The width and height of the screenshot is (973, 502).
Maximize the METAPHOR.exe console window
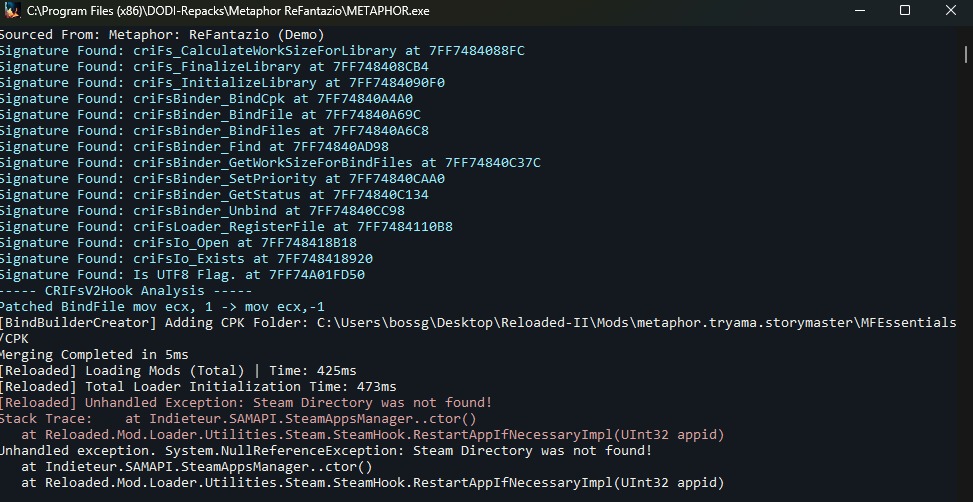pos(905,11)
